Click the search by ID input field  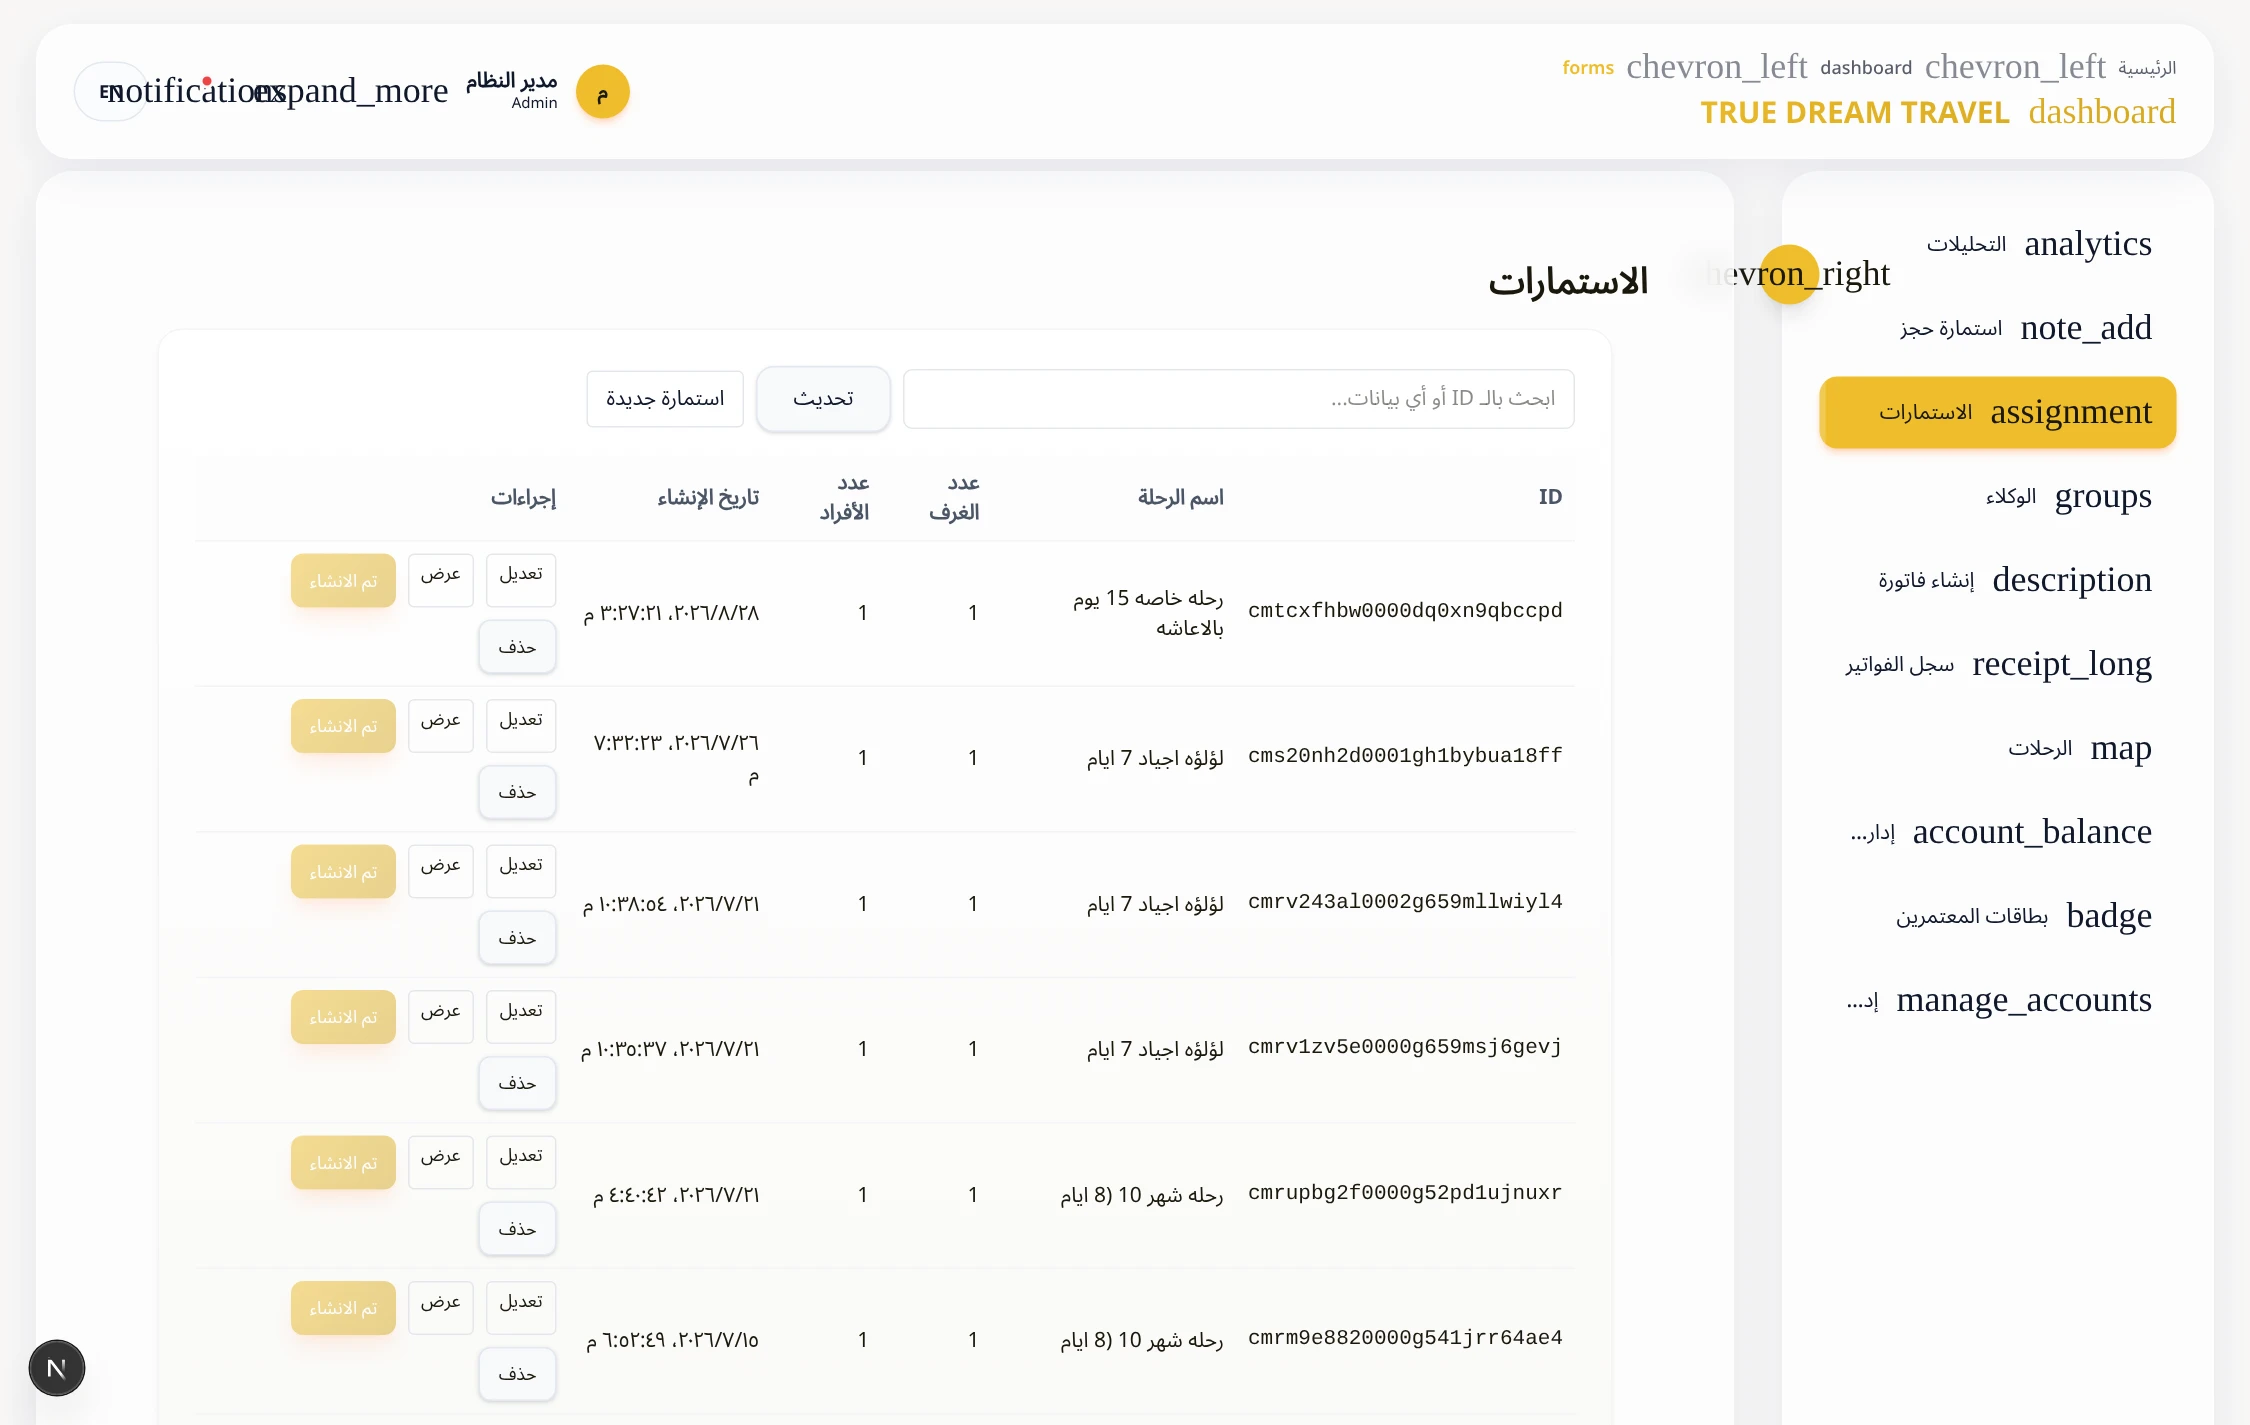coord(1238,399)
